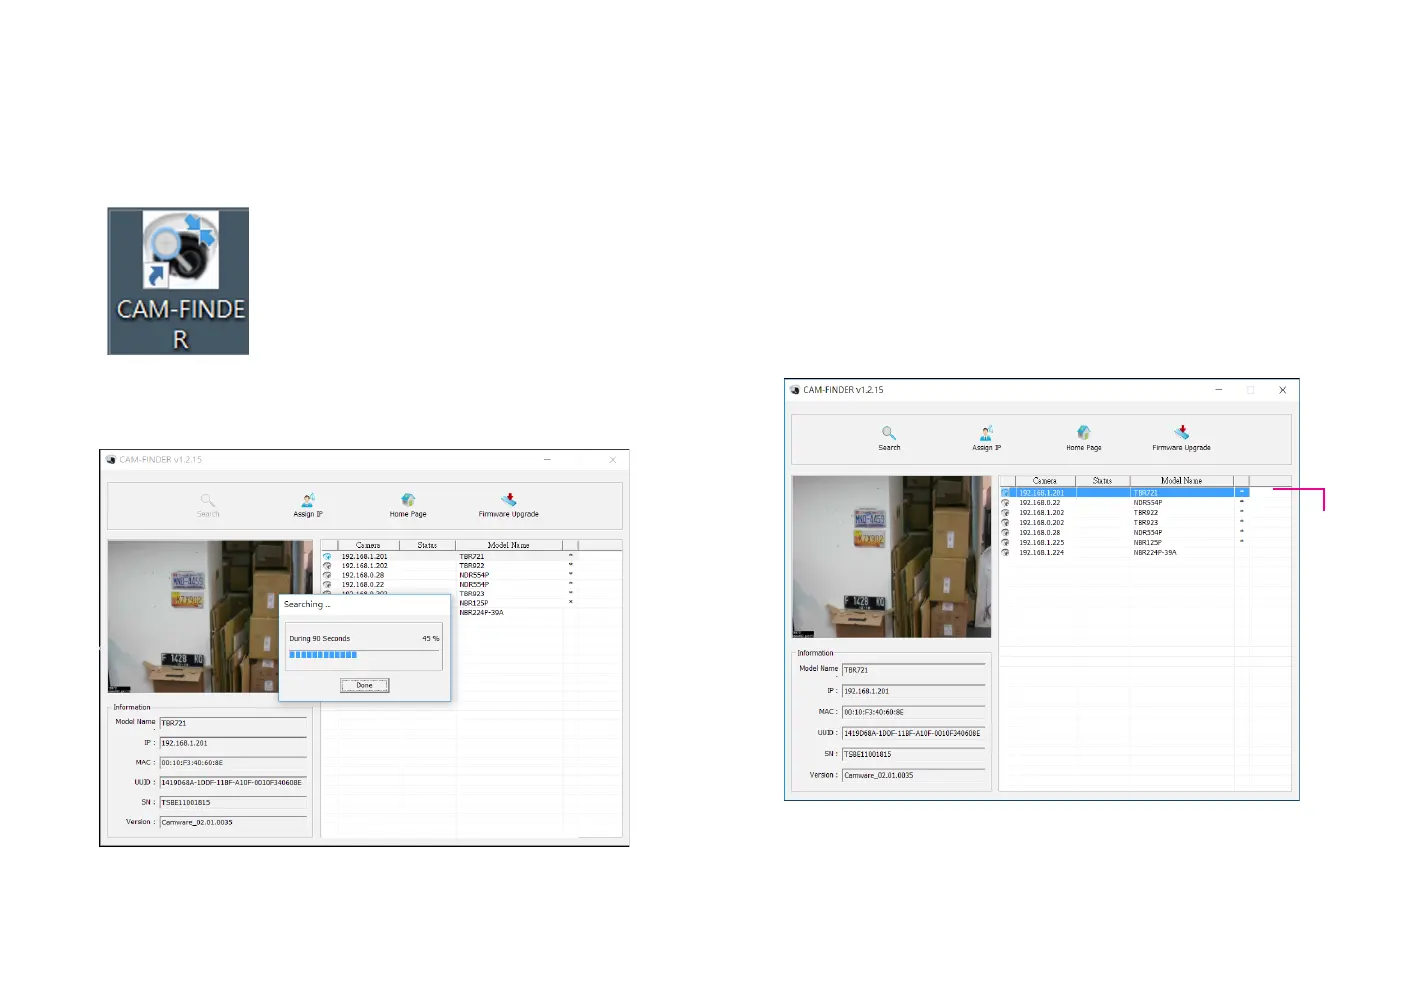Click camera icon beside 192.168.0.22, highlighted-row window
This screenshot has height=998, width=1417.
[1006, 503]
